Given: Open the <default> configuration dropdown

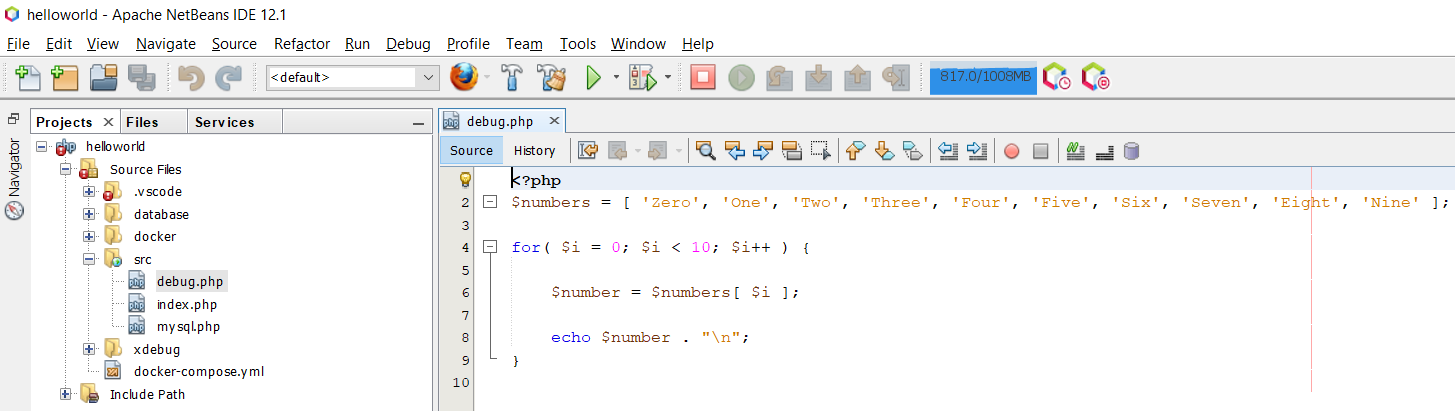Looking at the screenshot, I should [428, 77].
